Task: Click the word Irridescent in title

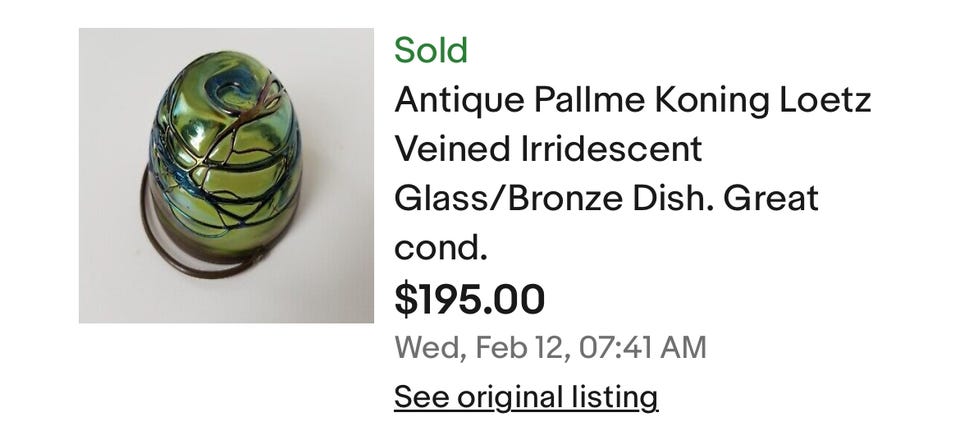Action: (608, 149)
